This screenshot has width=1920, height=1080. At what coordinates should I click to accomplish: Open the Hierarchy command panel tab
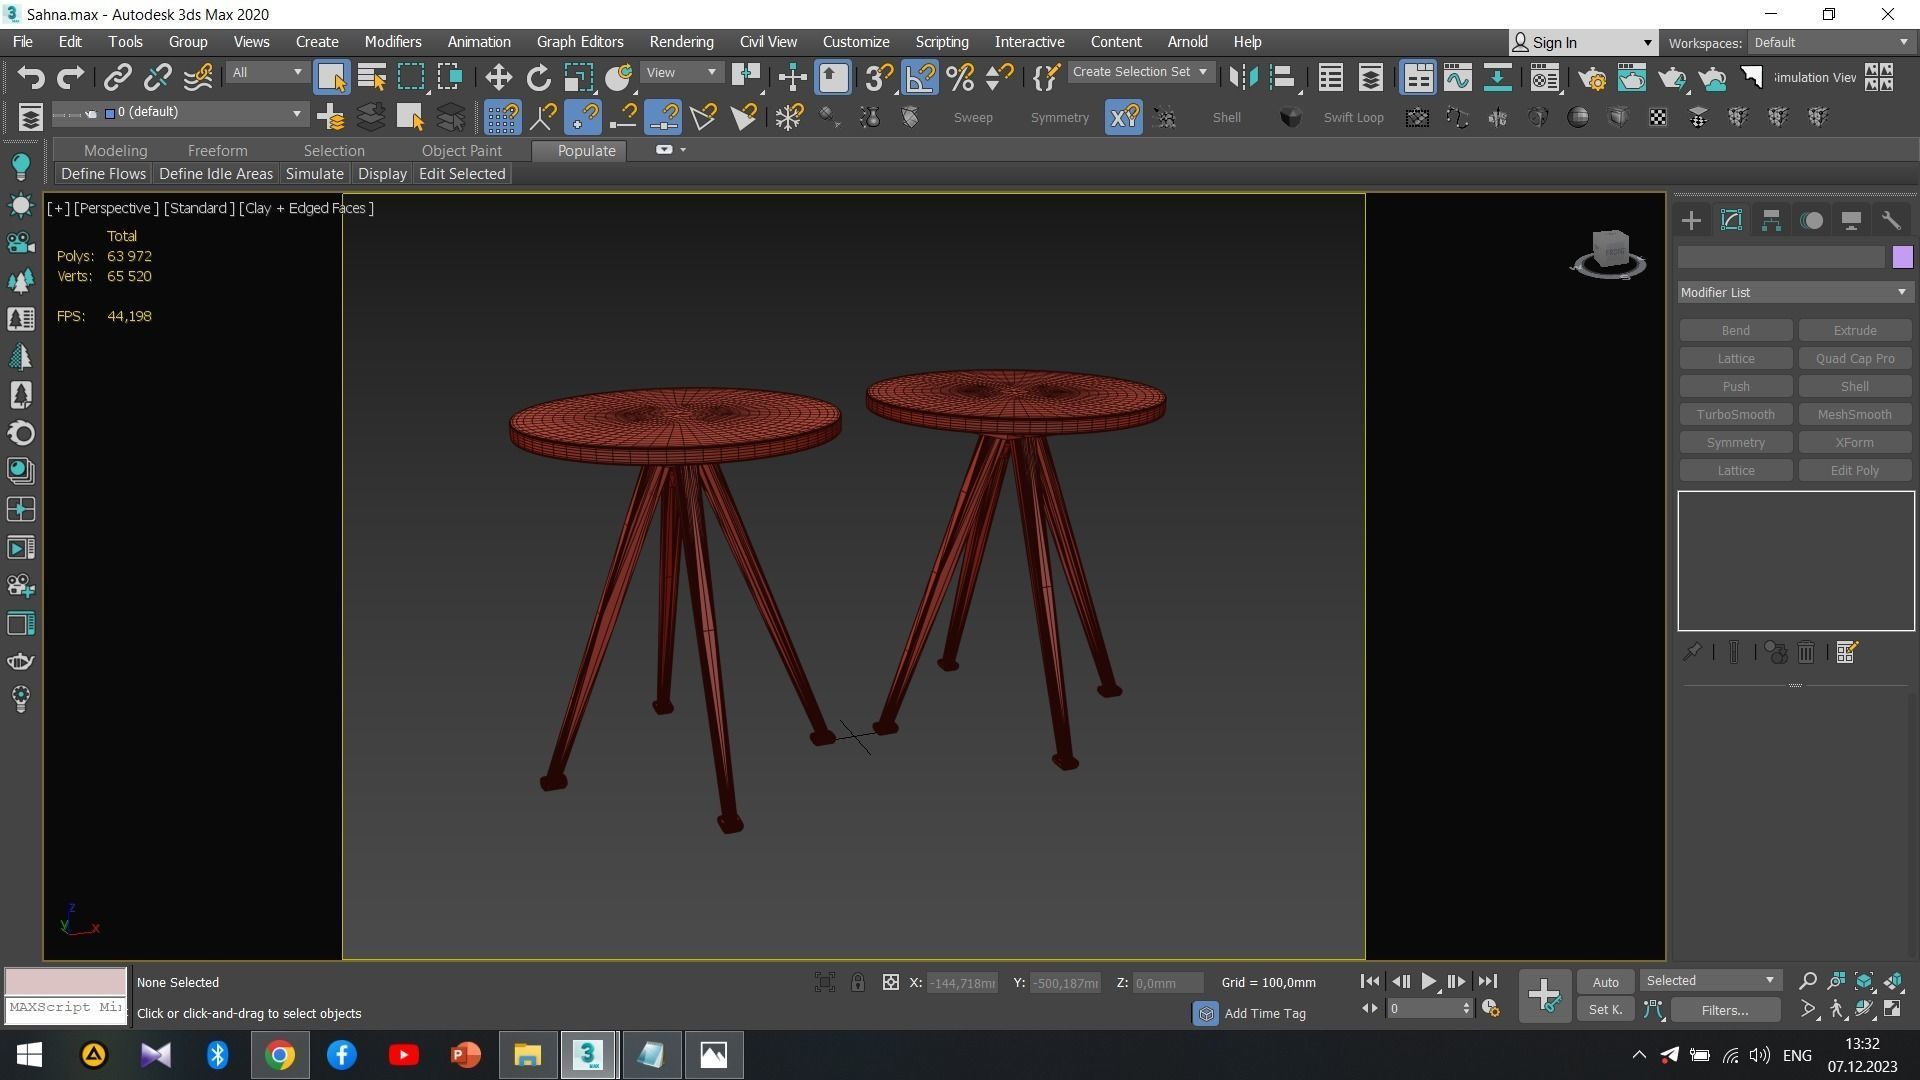[1772, 221]
